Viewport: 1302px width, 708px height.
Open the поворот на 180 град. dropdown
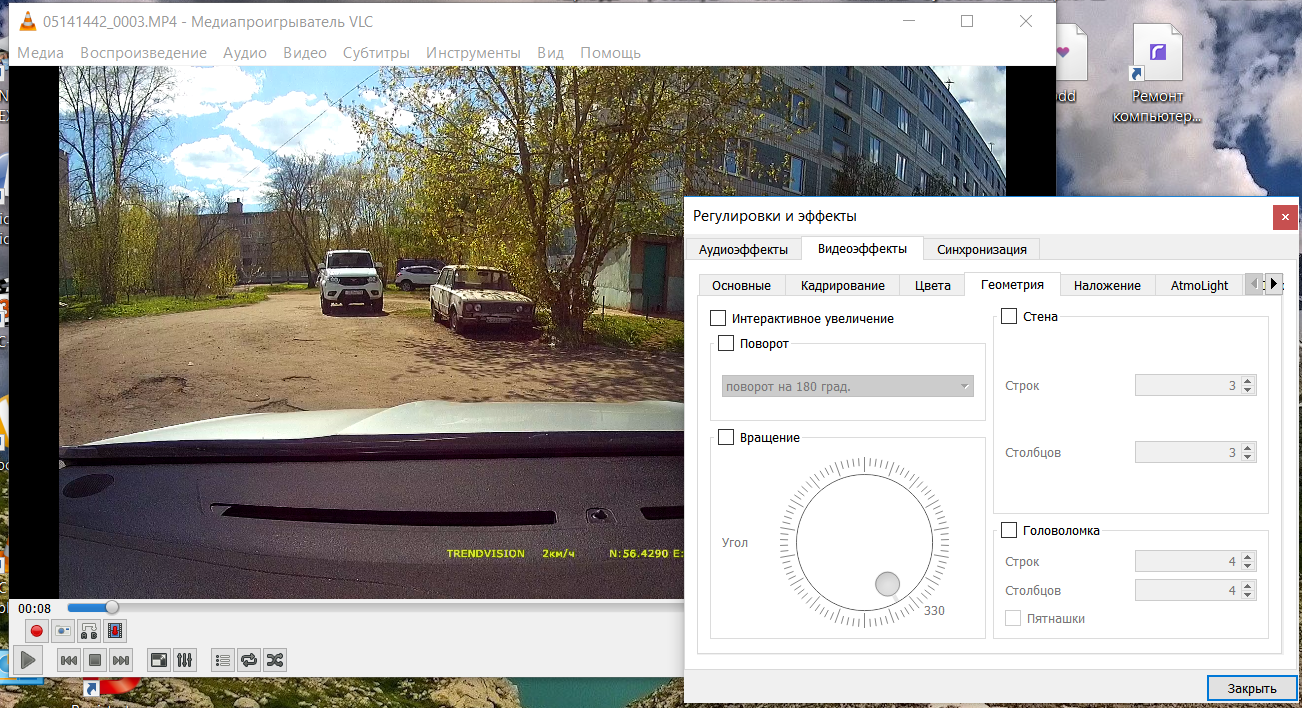pyautogui.click(x=847, y=386)
